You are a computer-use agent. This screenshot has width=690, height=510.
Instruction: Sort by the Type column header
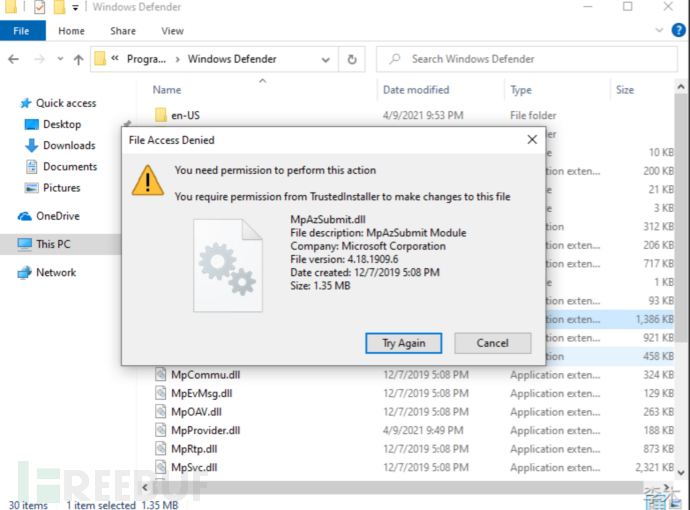point(521,90)
